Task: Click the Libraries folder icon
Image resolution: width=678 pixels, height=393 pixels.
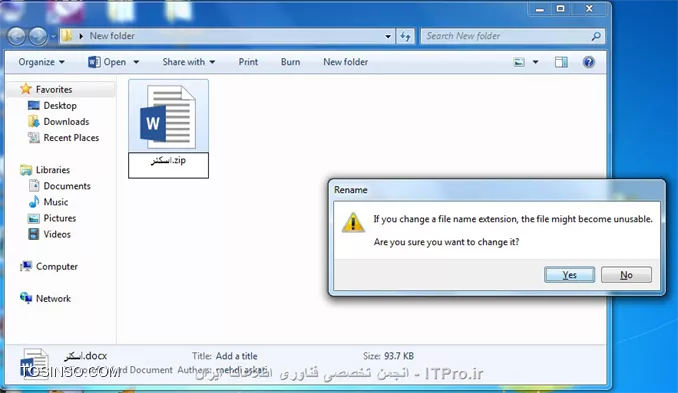Action: 26,170
